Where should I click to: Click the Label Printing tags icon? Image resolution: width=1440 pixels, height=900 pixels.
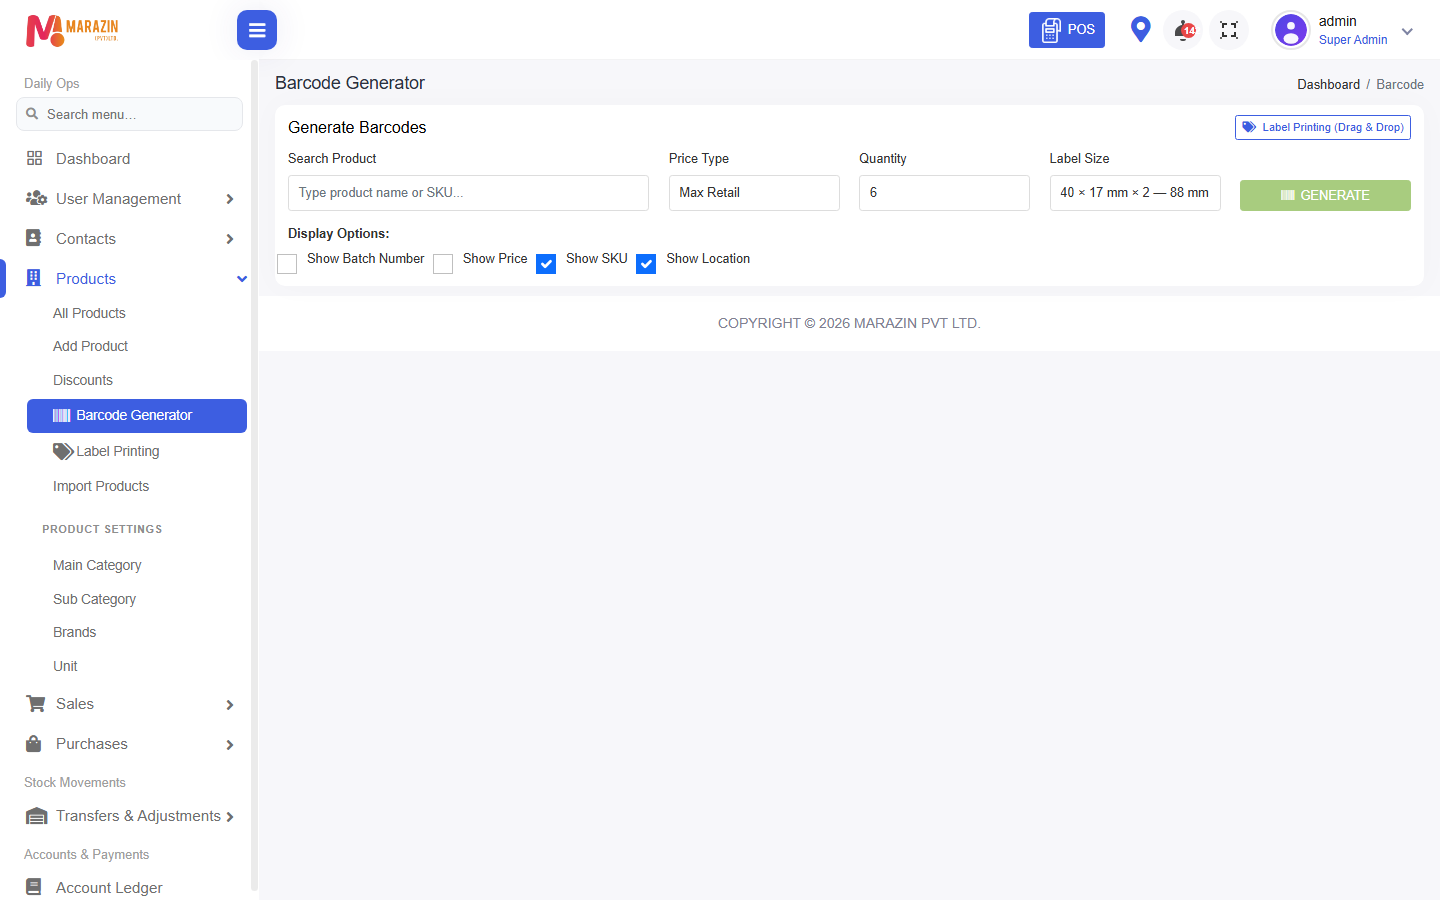[x=63, y=451]
